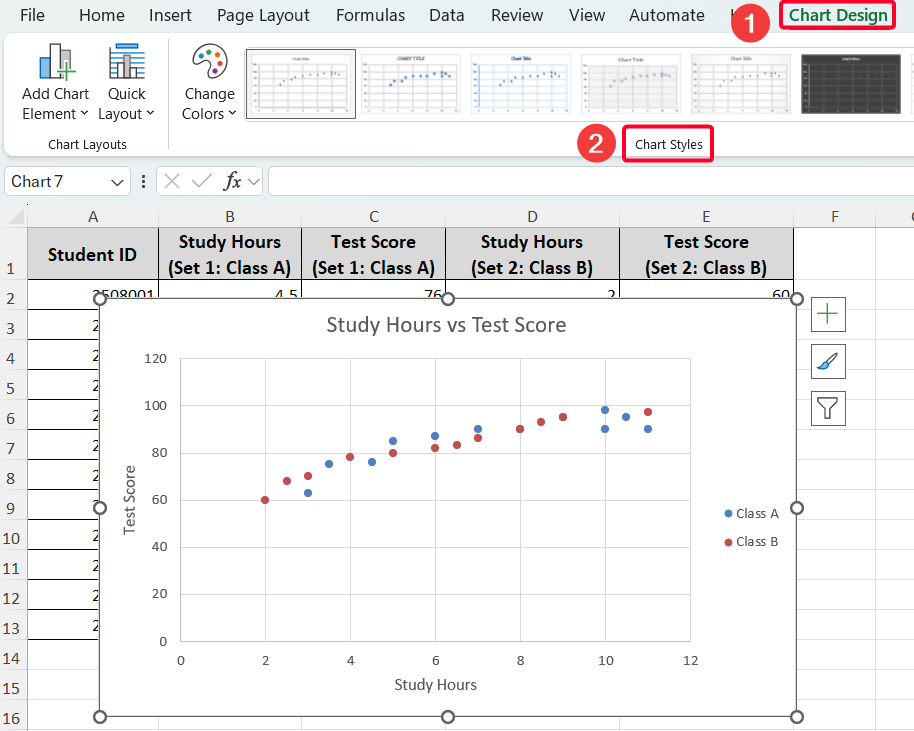This screenshot has height=731, width=914.
Task: Click the Chart Elements plus button
Action: pyautogui.click(x=829, y=314)
